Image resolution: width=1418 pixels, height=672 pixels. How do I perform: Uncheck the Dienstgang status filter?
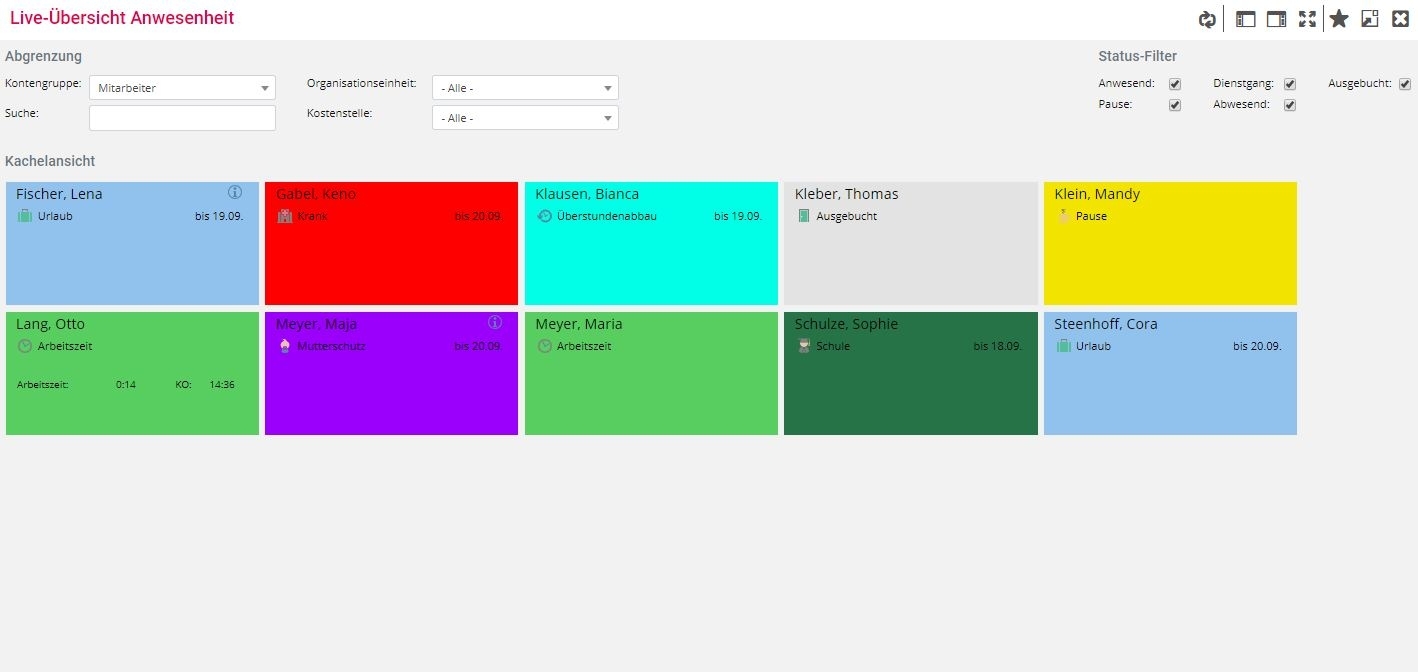coord(1290,84)
